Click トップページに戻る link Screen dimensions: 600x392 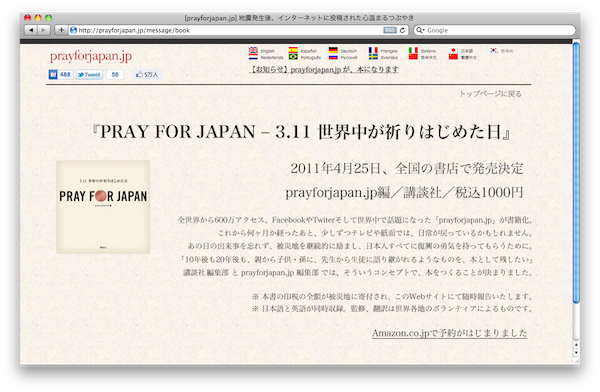490,94
